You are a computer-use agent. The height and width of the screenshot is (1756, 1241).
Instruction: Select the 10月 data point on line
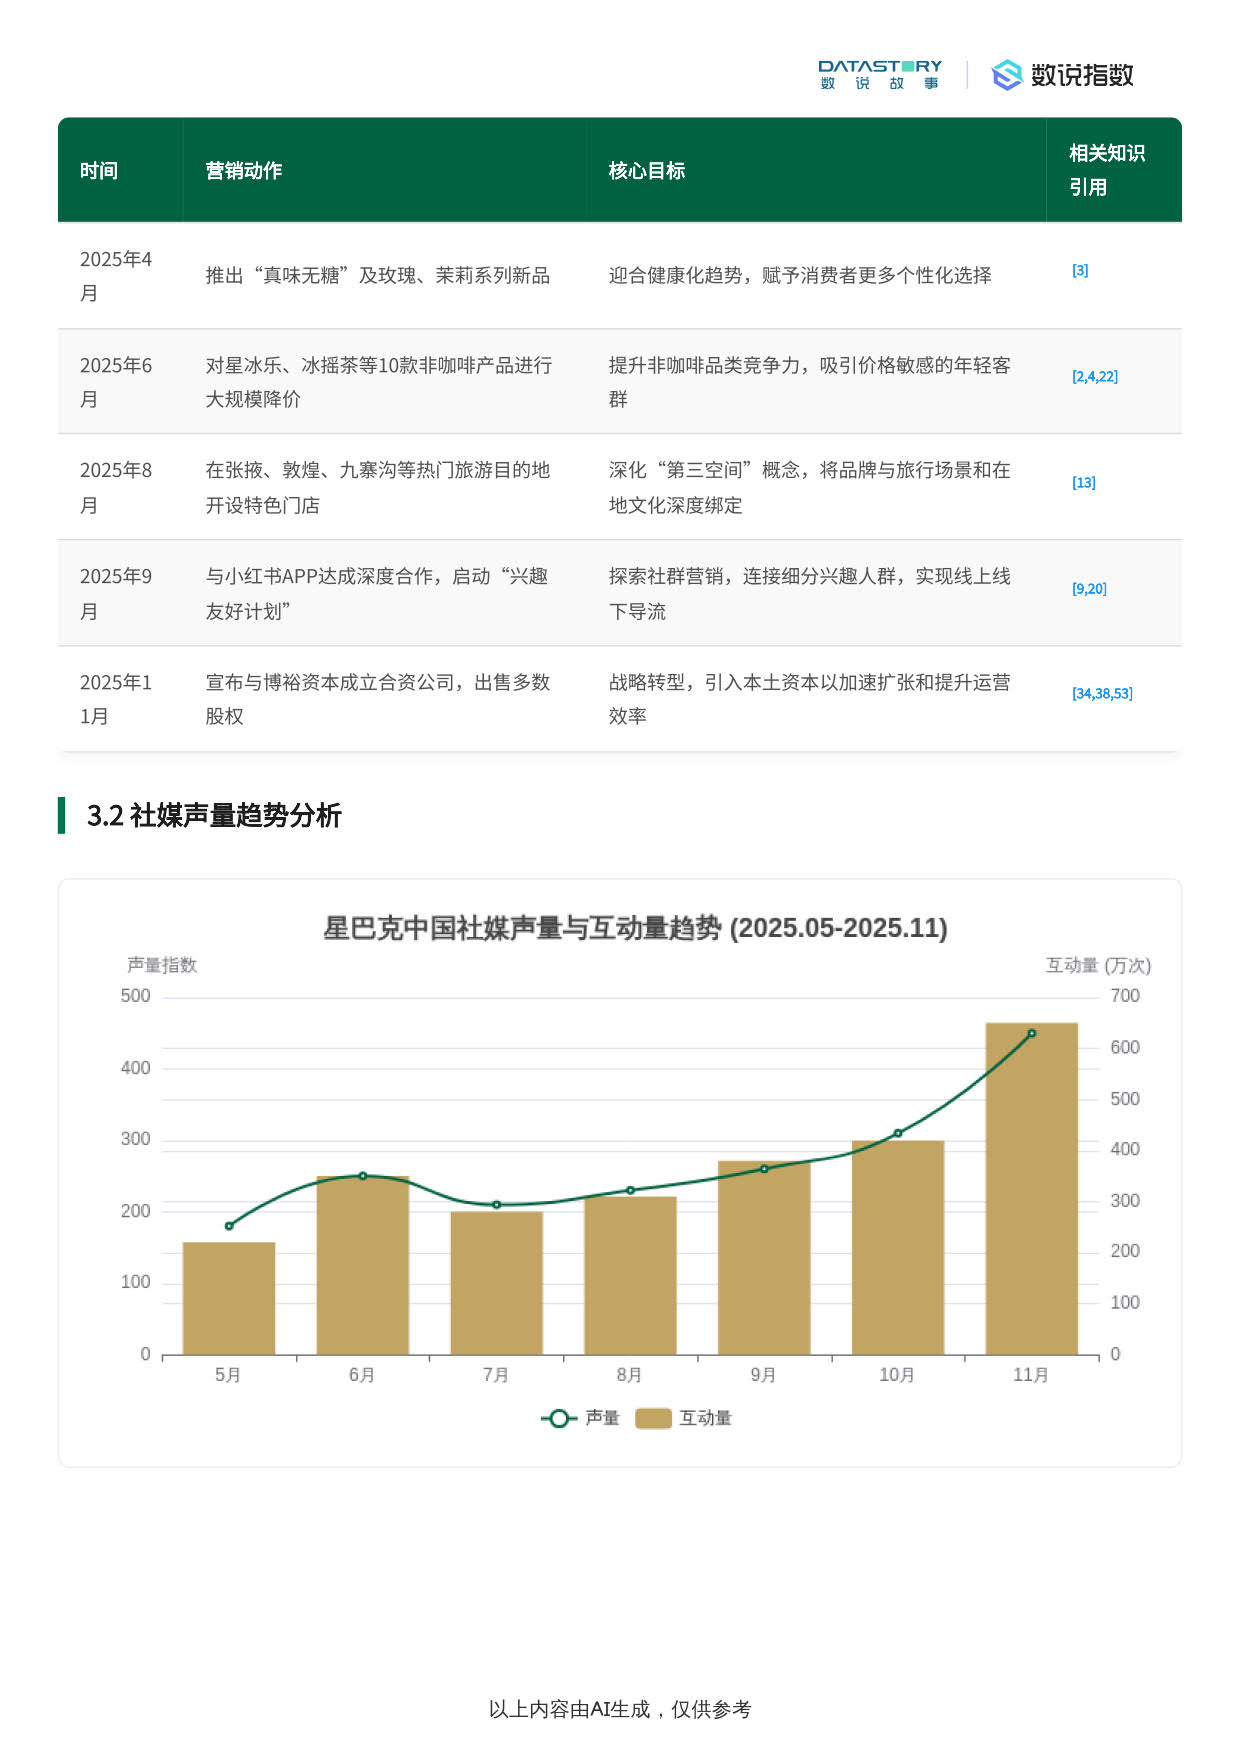[x=897, y=1133]
